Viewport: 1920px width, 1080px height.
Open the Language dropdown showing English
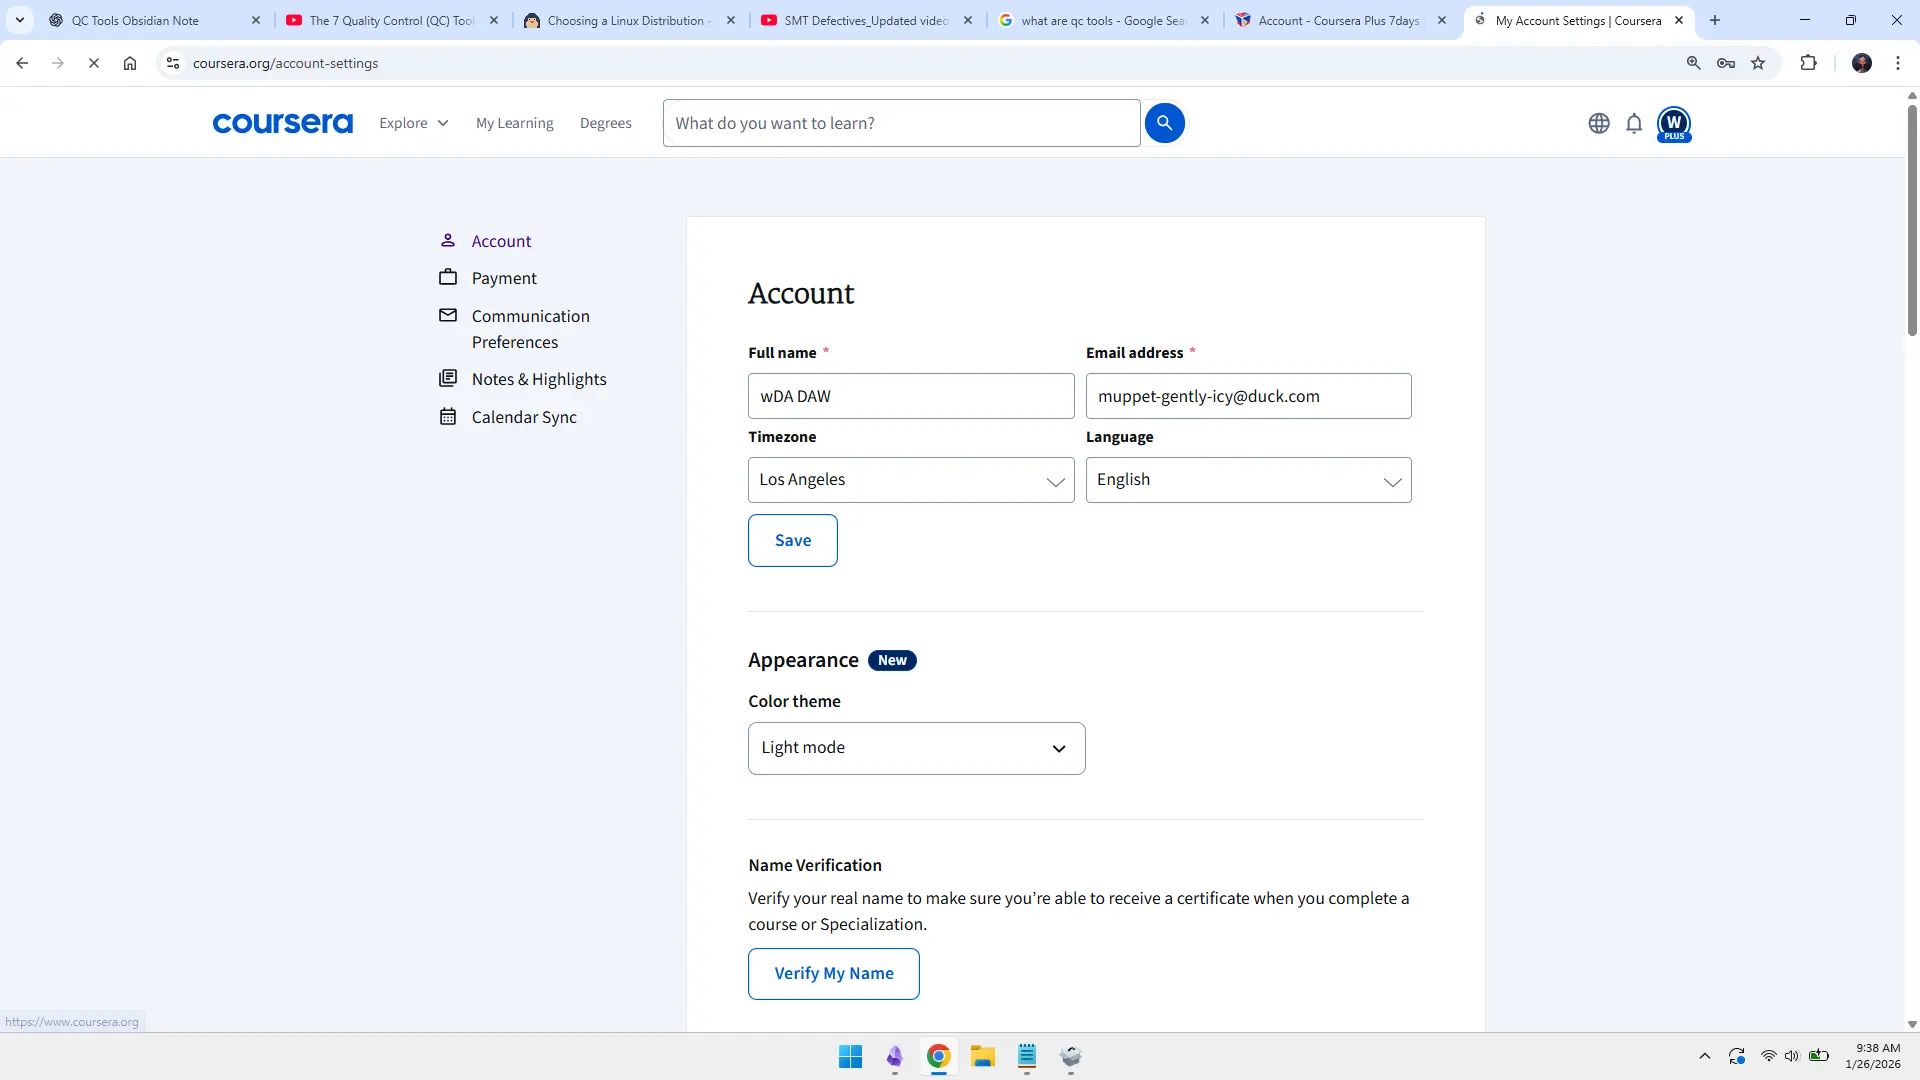pyautogui.click(x=1249, y=480)
